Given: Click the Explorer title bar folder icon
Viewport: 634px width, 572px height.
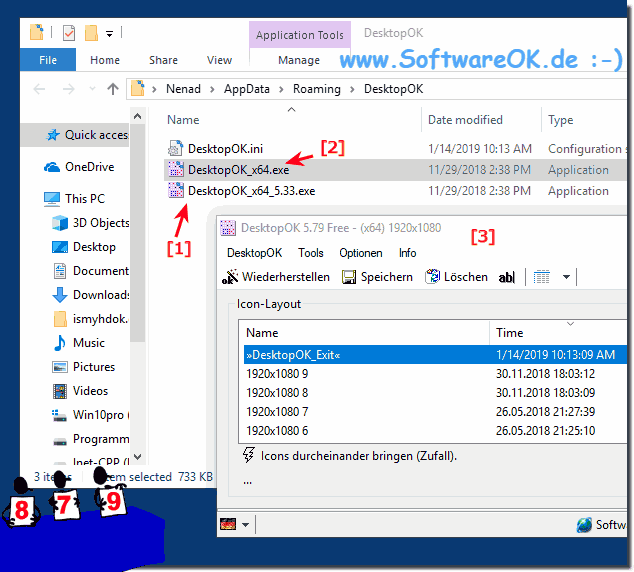Looking at the screenshot, I should pos(37,32).
